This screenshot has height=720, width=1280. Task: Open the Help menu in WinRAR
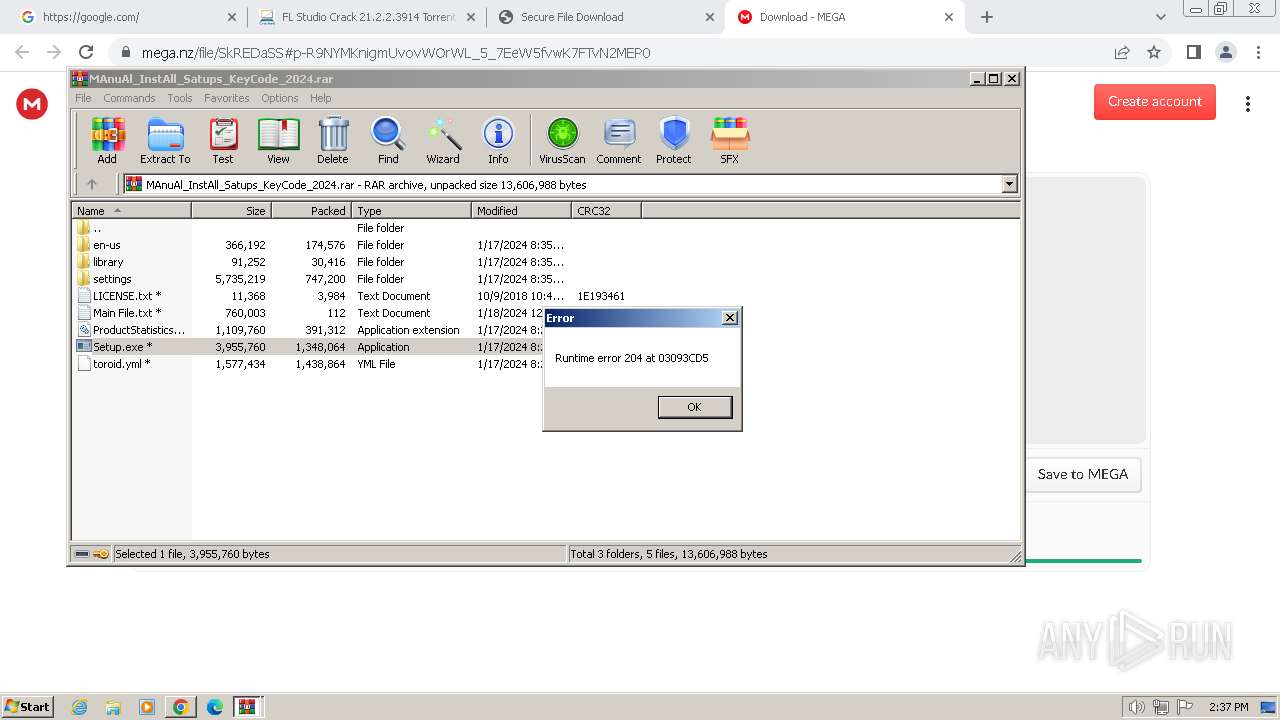[320, 98]
